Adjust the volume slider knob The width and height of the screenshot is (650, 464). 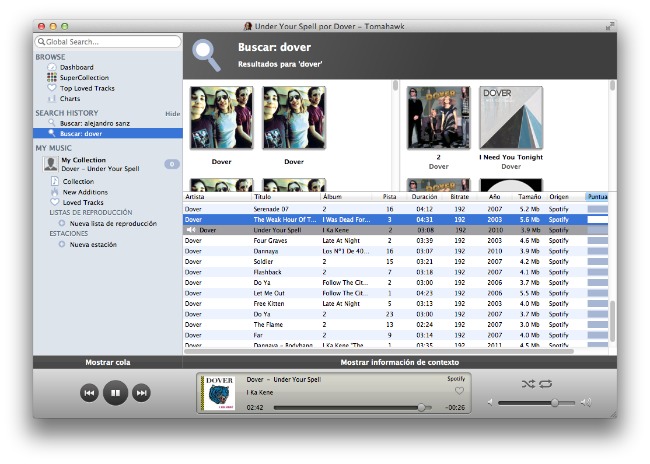[555, 402]
